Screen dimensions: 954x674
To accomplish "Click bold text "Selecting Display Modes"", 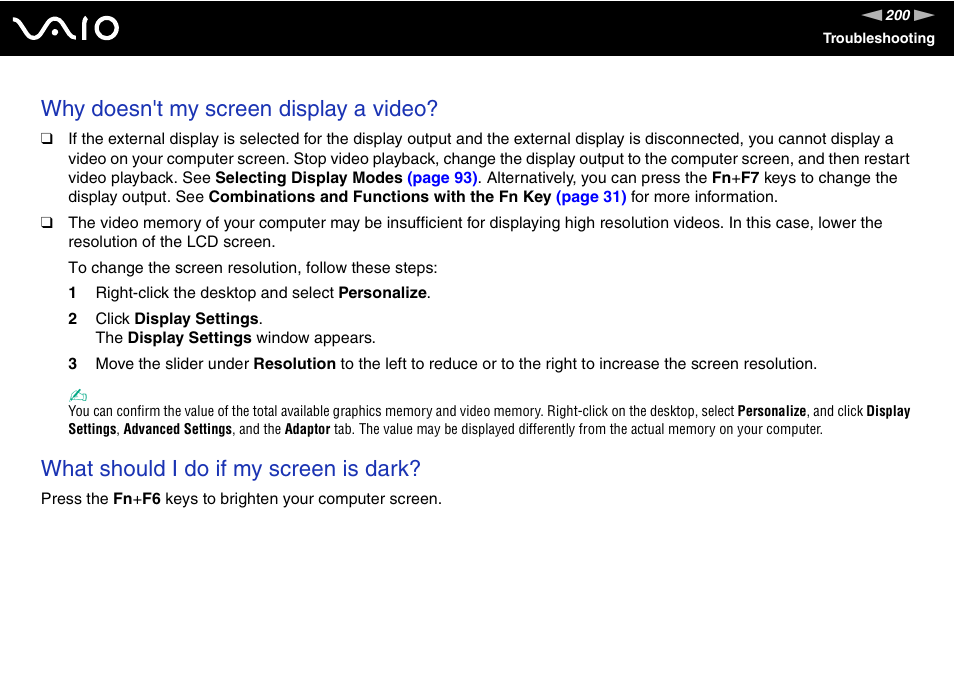I will [x=308, y=178].
